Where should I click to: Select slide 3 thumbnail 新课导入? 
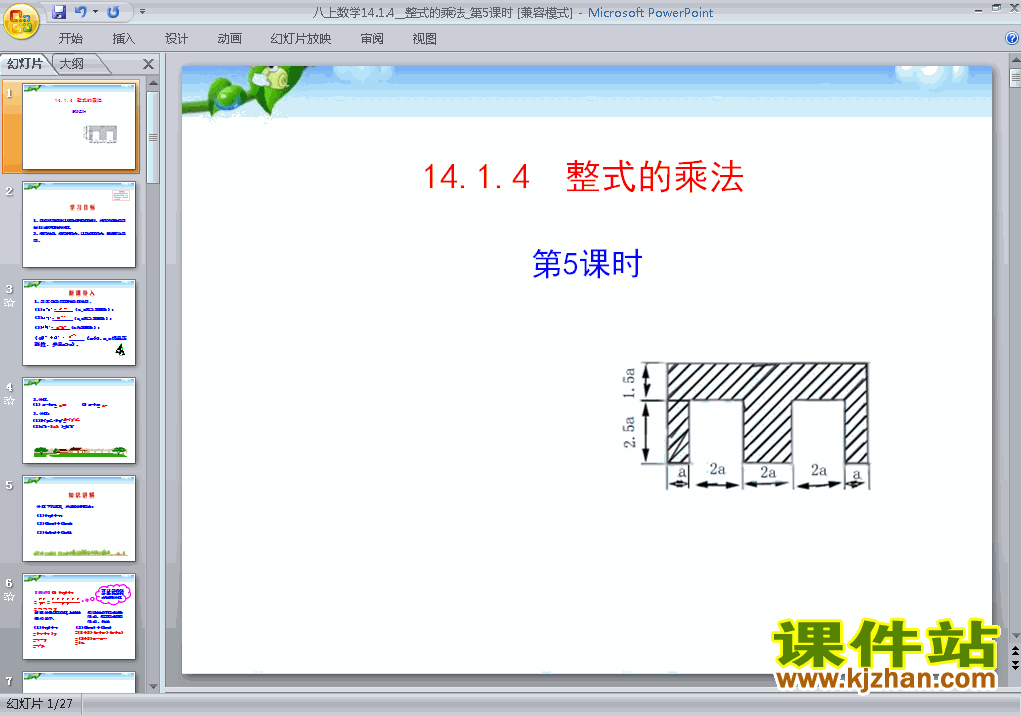click(79, 323)
